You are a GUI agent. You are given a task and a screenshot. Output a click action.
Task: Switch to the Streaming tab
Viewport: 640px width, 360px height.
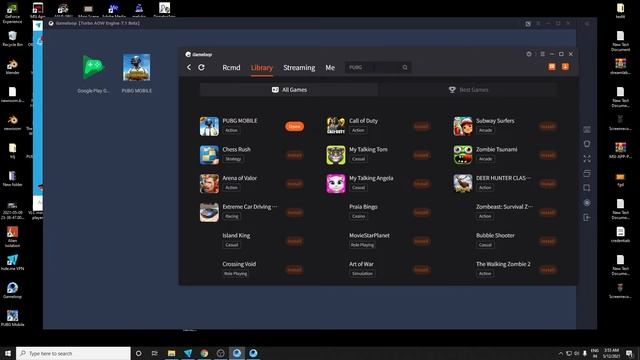pos(299,68)
